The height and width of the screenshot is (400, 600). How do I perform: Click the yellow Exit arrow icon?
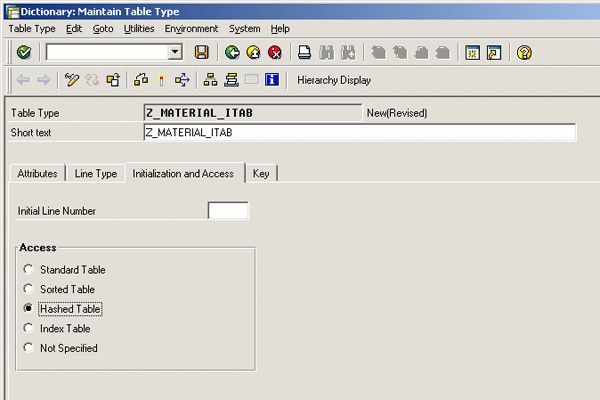tap(253, 52)
